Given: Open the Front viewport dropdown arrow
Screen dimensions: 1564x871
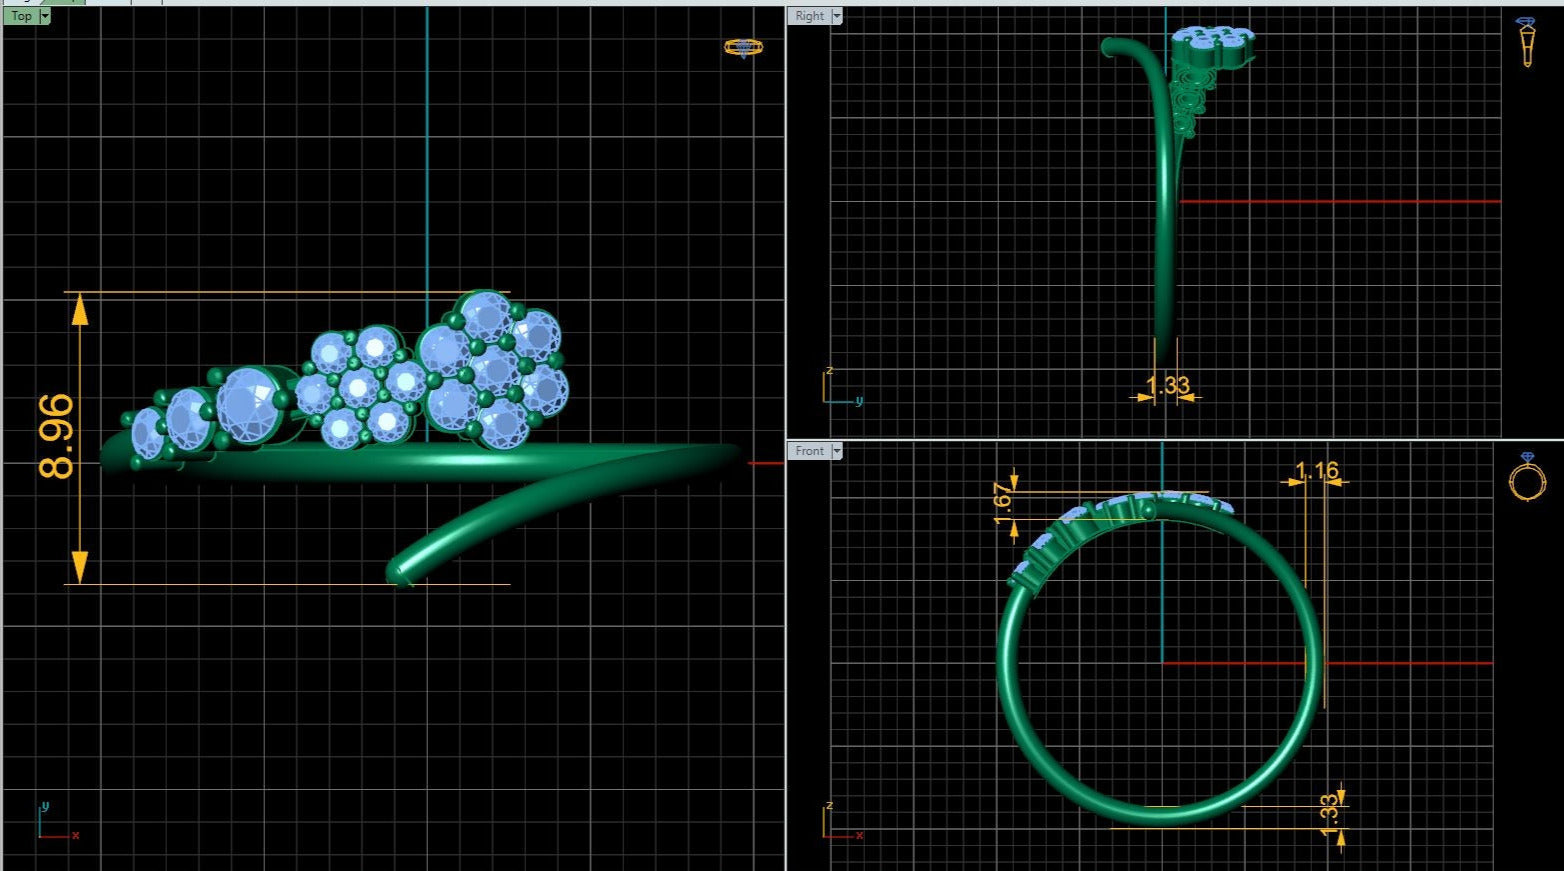Looking at the screenshot, I should (837, 451).
